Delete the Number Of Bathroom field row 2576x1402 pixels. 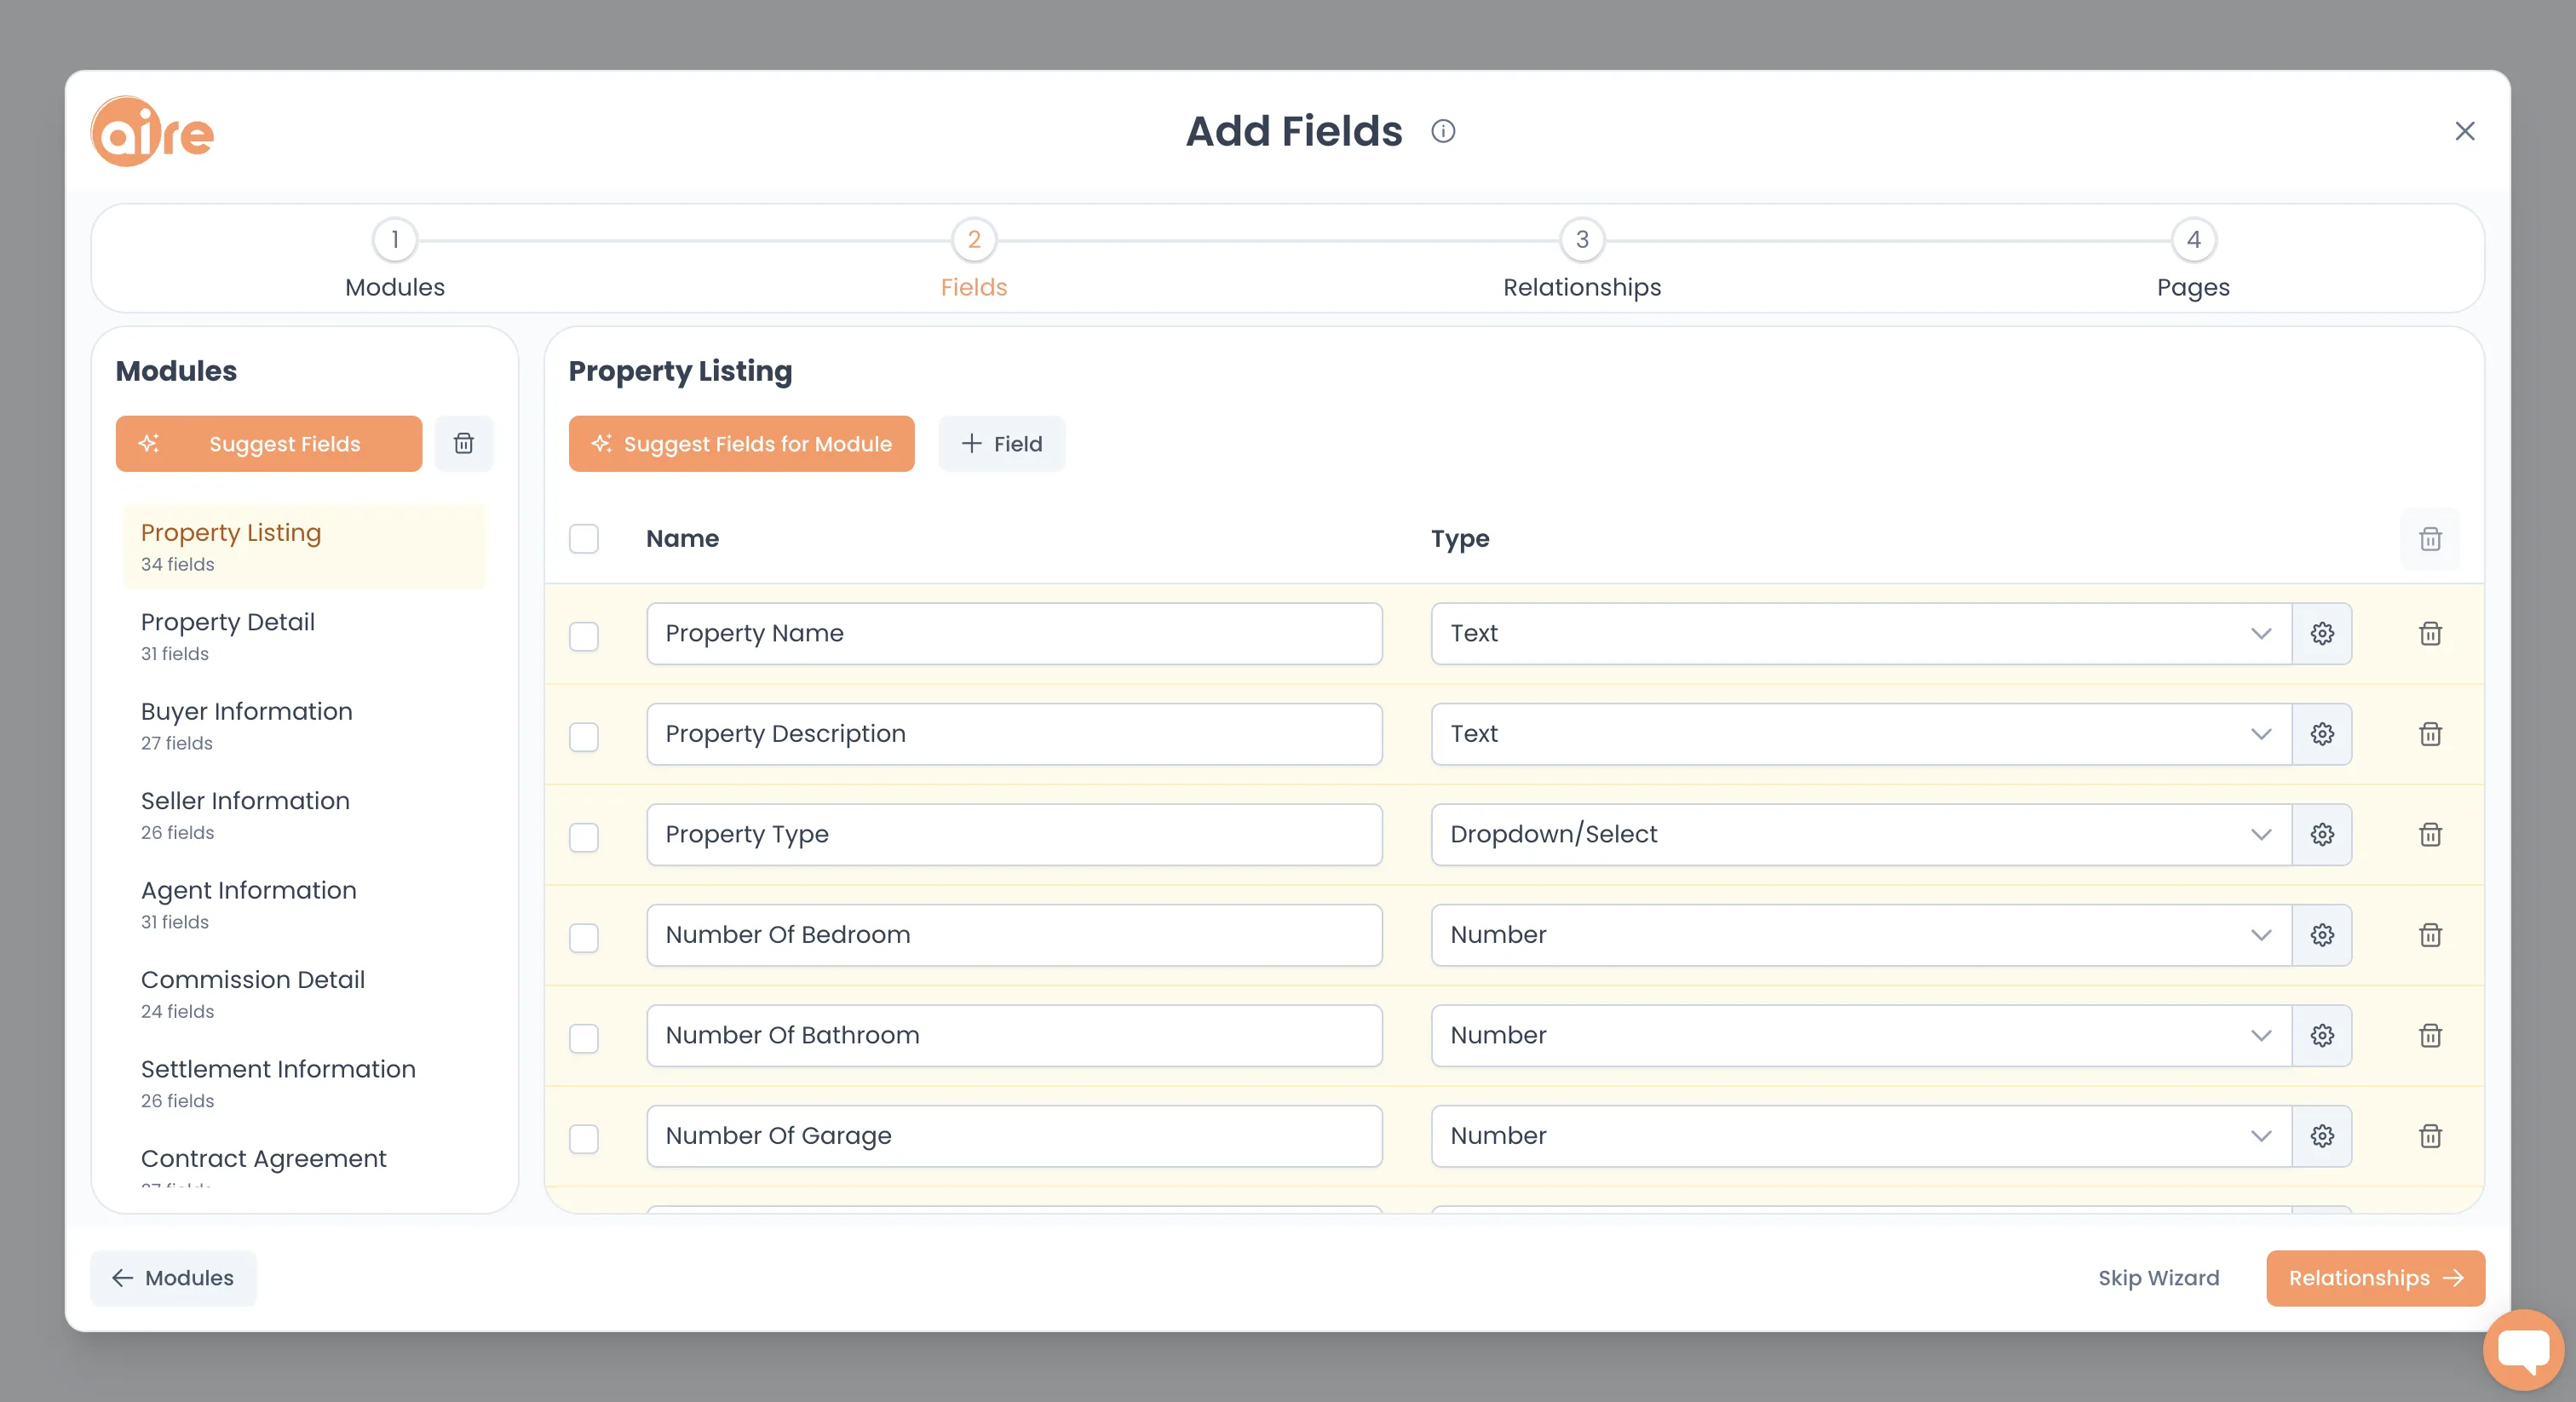point(2430,1035)
